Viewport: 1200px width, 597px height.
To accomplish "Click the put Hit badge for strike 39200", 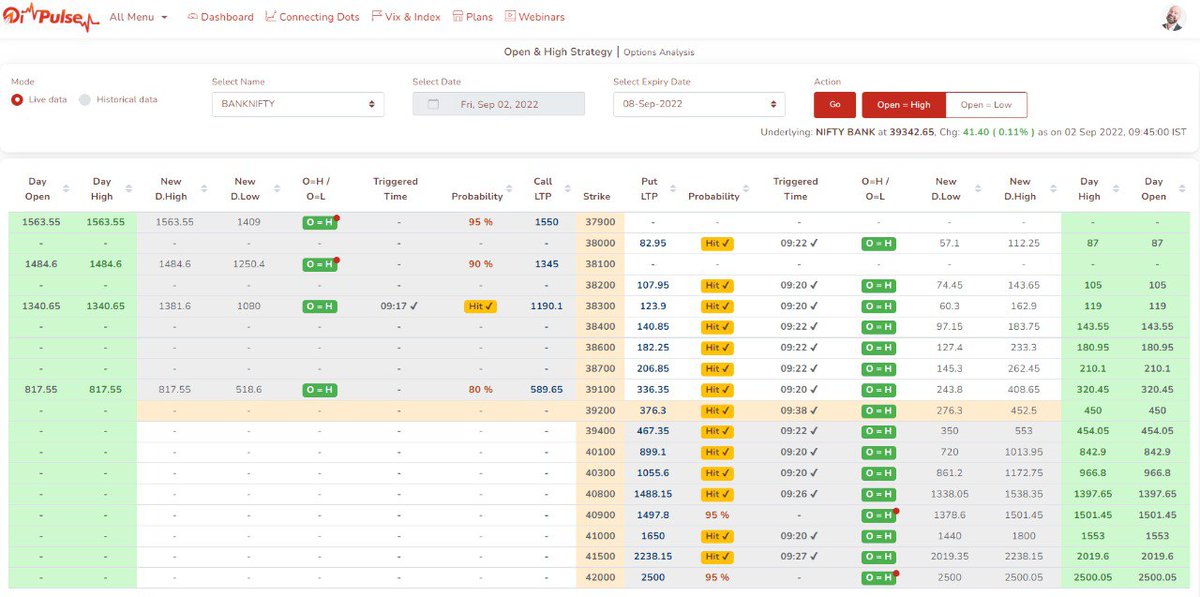I will click(717, 410).
